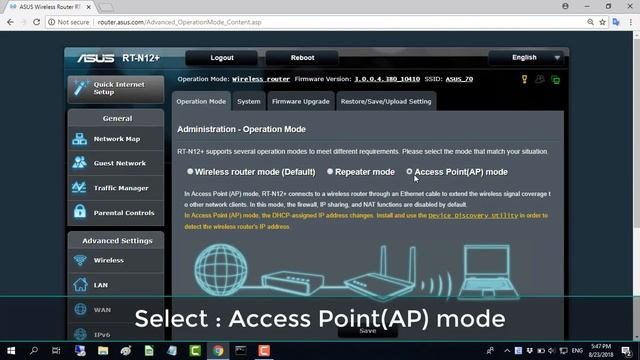Viewport: 640px width, 360px height.
Task: Switch to the System tab
Action: [249, 101]
